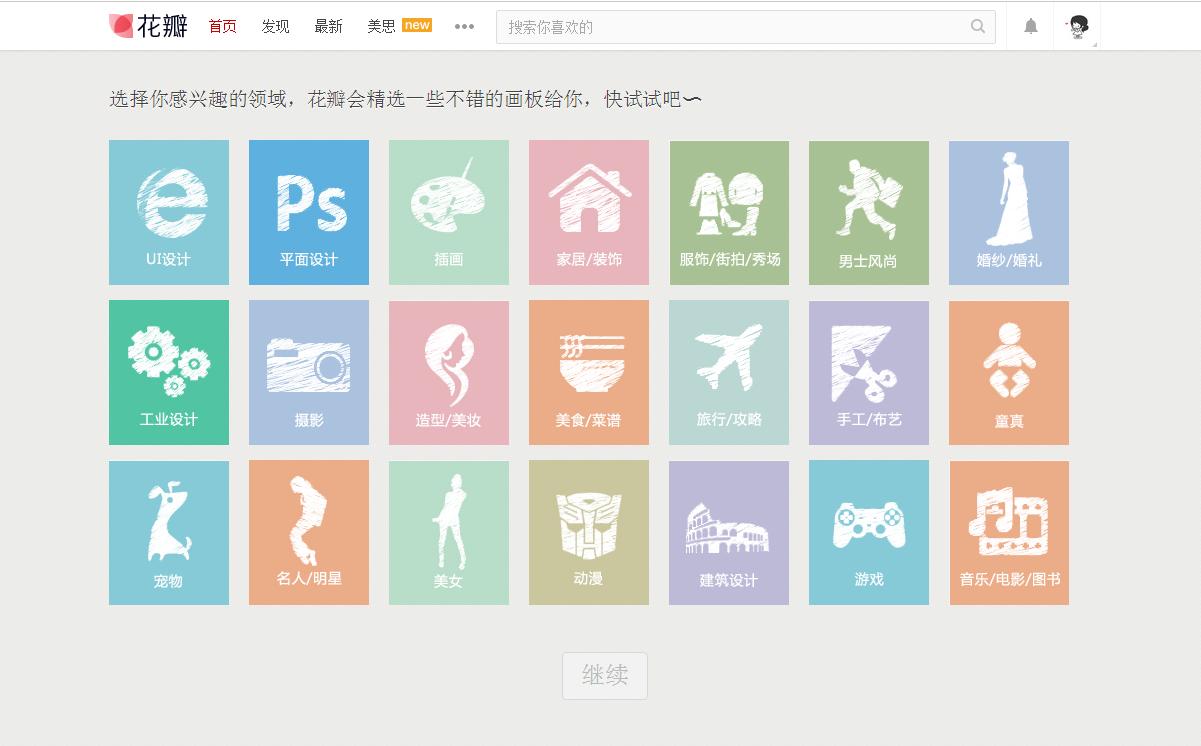1201x746 pixels.
Task: Pick the 游戏 gamepad tile
Action: click(x=868, y=532)
